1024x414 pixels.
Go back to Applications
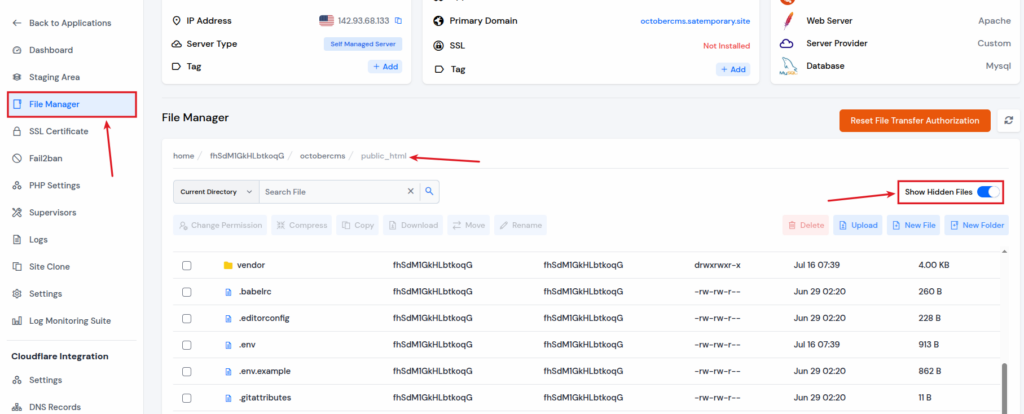pyautogui.click(x=61, y=23)
